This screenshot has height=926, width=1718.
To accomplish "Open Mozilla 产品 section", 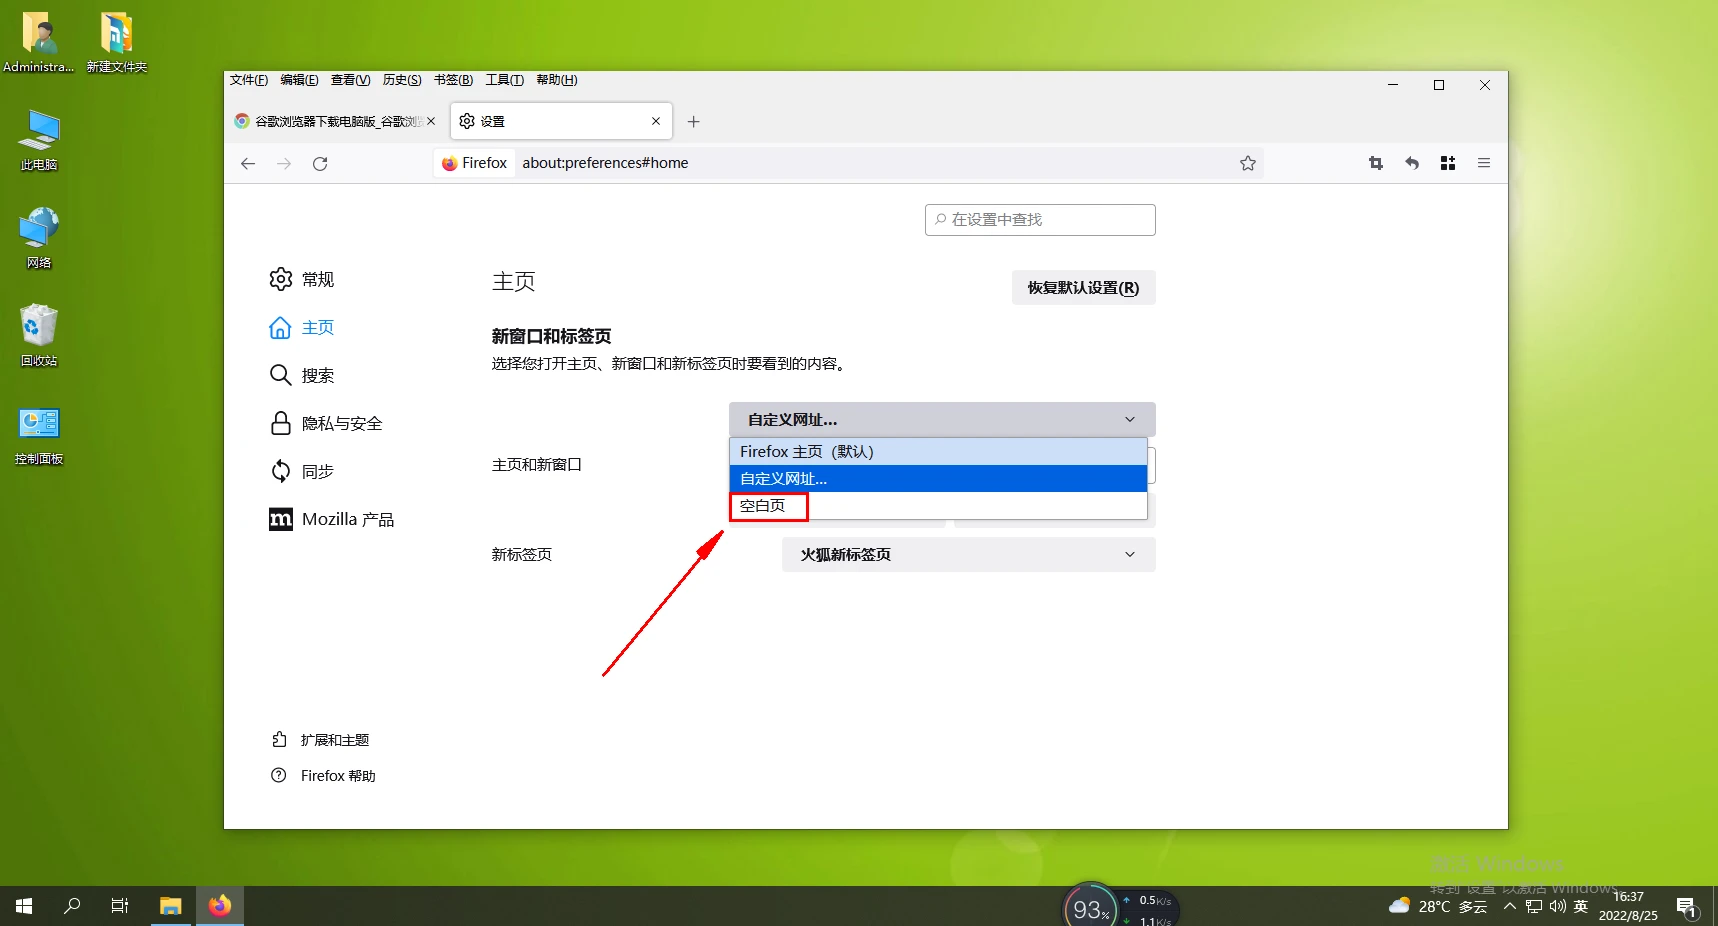I will 332,519.
